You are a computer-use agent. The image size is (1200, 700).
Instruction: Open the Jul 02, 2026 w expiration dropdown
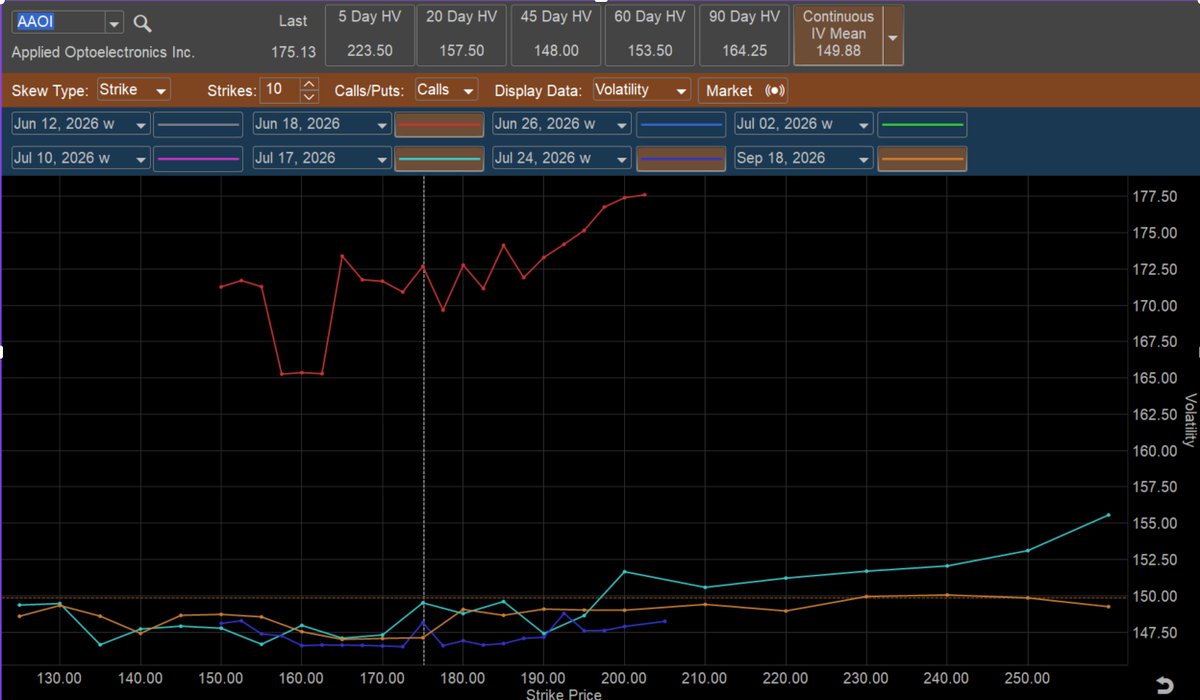point(802,124)
